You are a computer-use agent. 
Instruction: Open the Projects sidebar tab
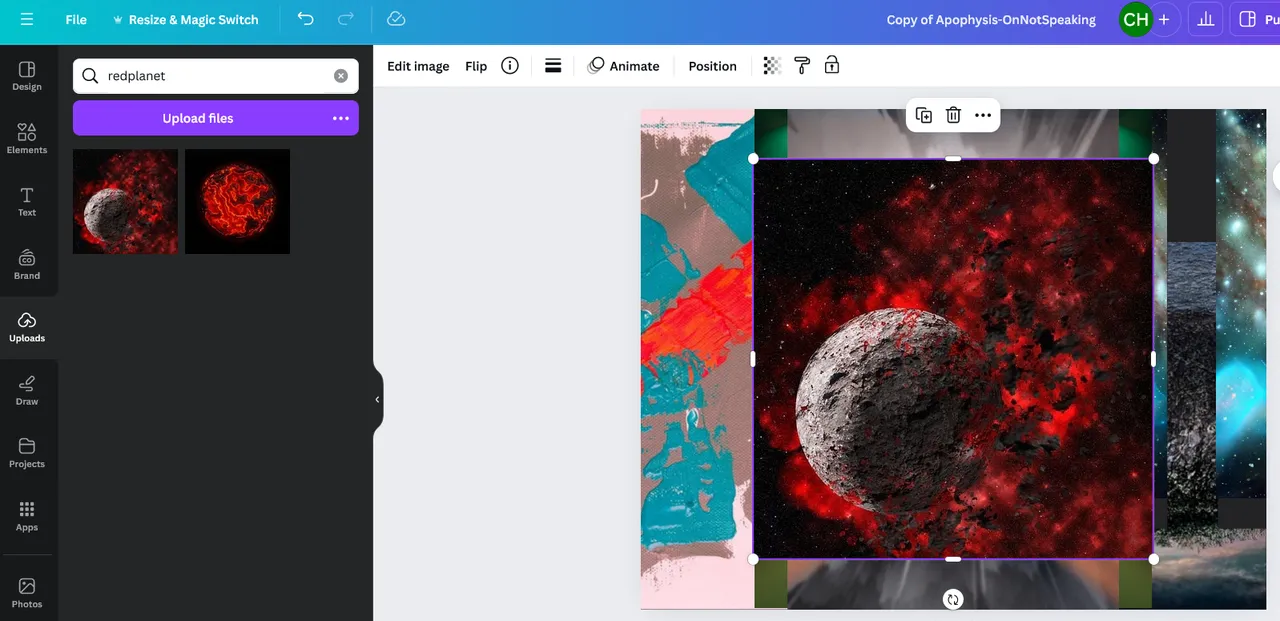27,454
